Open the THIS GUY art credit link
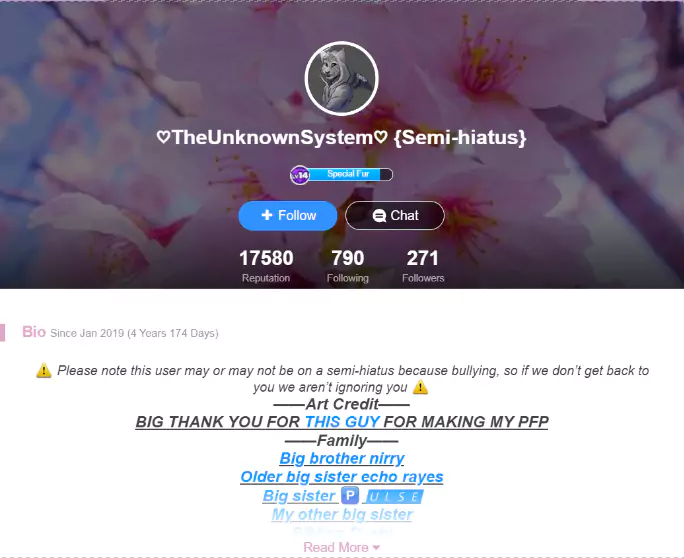The width and height of the screenshot is (684, 558). 342,422
